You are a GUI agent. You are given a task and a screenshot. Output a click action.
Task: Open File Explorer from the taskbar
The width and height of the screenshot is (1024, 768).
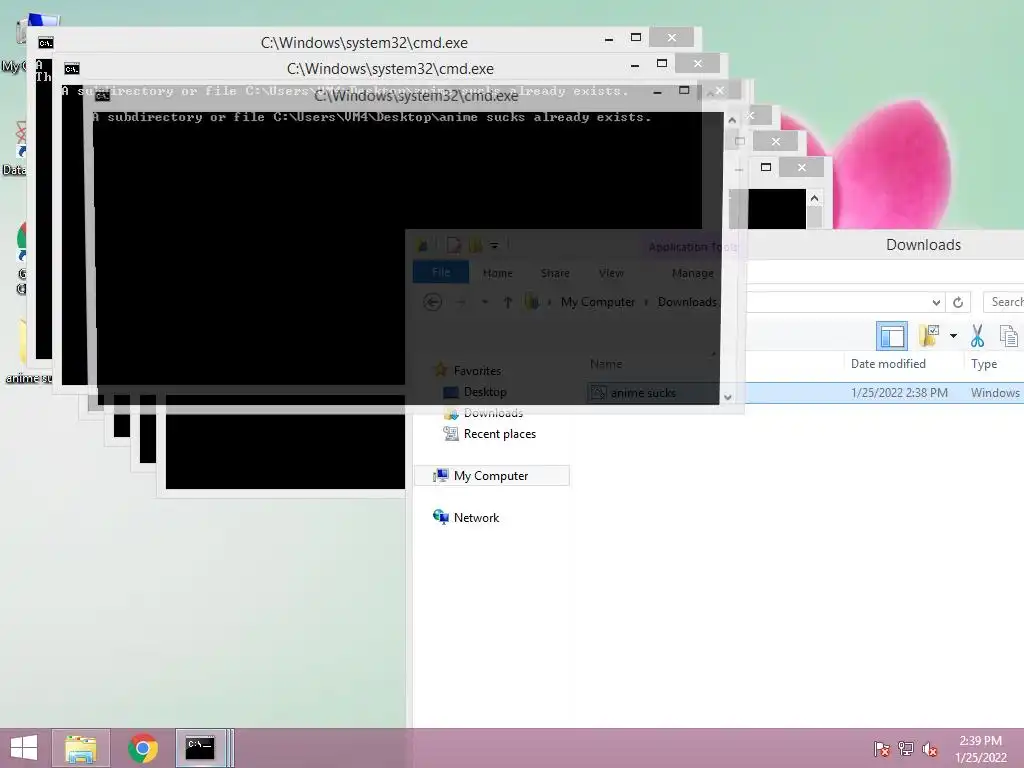(x=81, y=748)
